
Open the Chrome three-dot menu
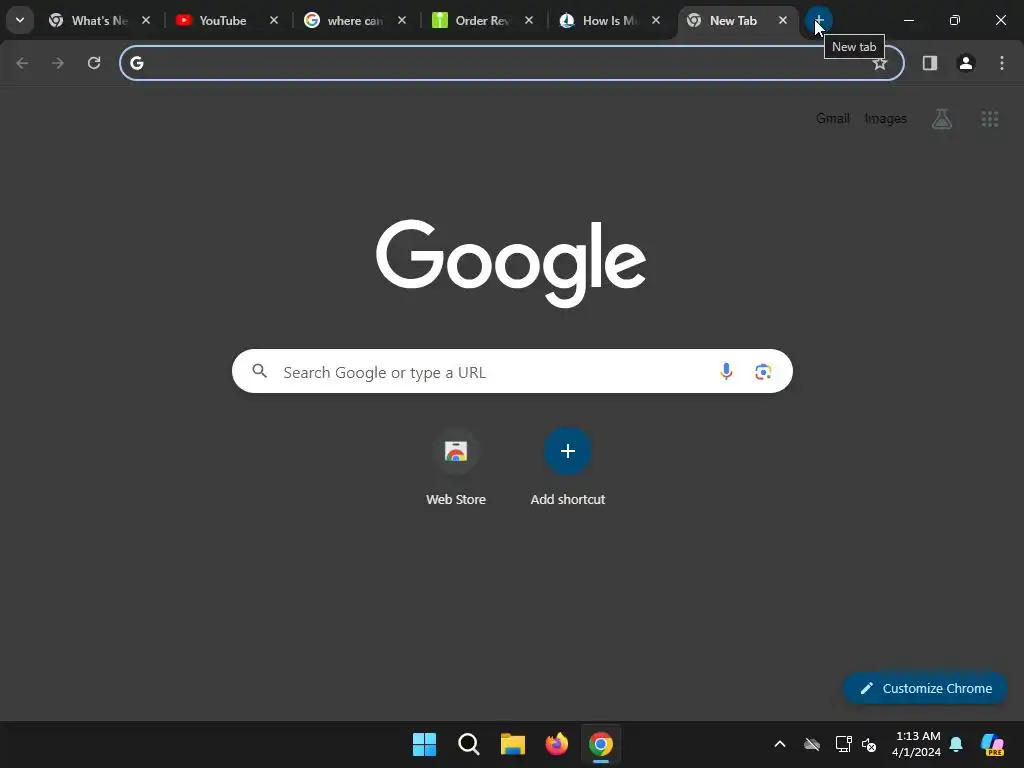pyautogui.click(x=1002, y=63)
